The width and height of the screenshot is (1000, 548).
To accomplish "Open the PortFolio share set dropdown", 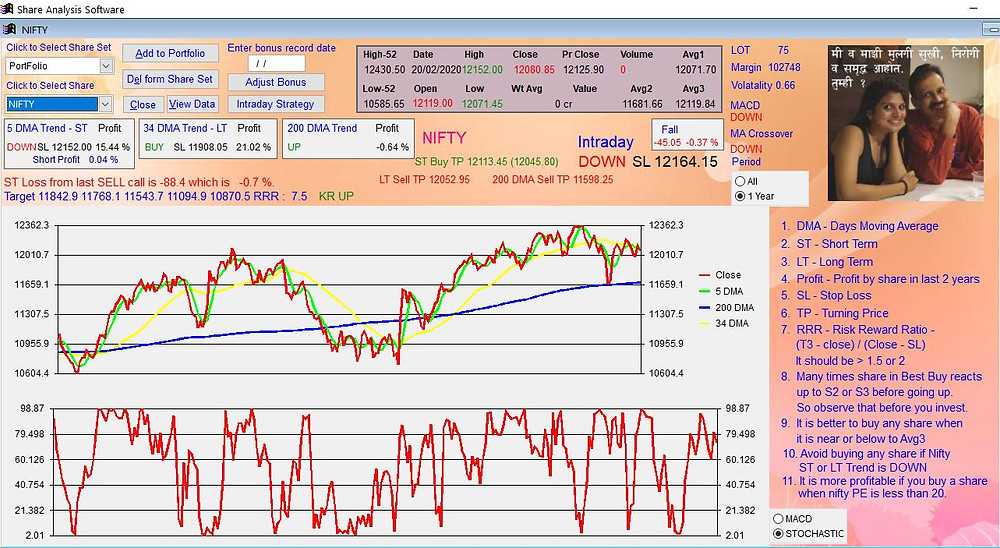I will [x=106, y=66].
